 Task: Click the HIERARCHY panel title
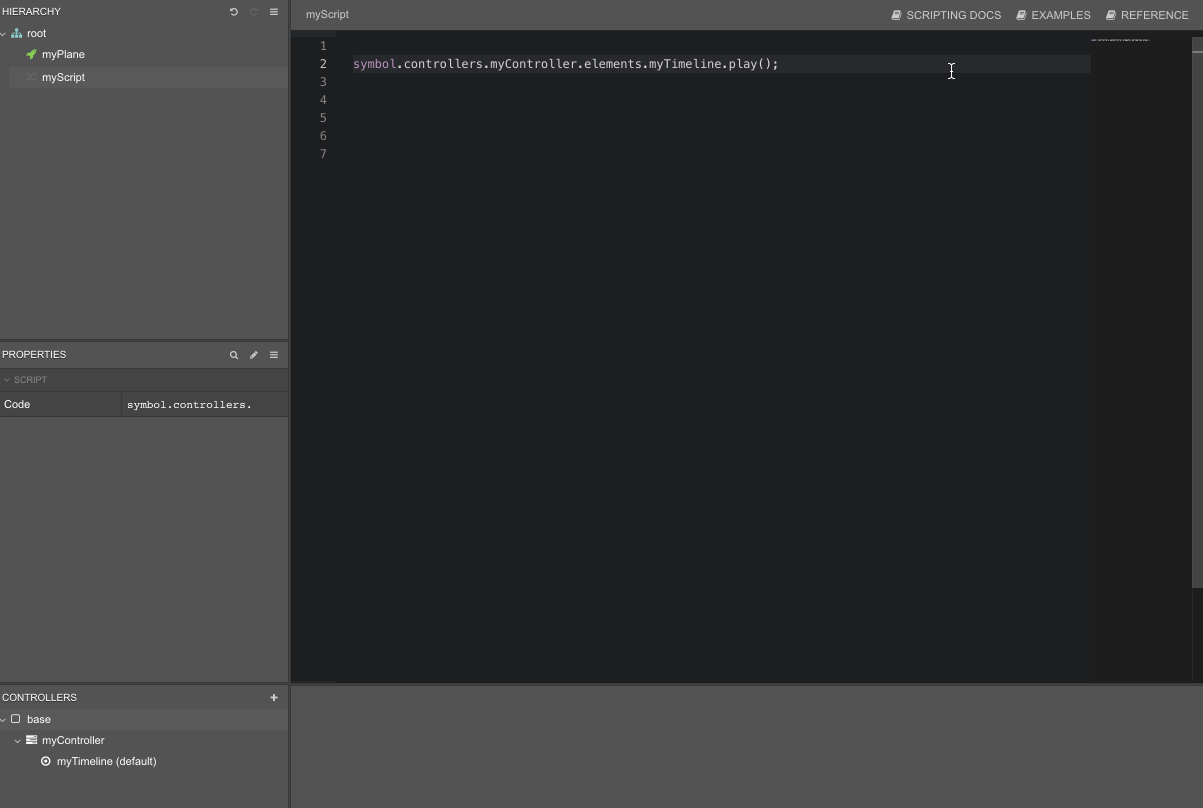click(31, 12)
